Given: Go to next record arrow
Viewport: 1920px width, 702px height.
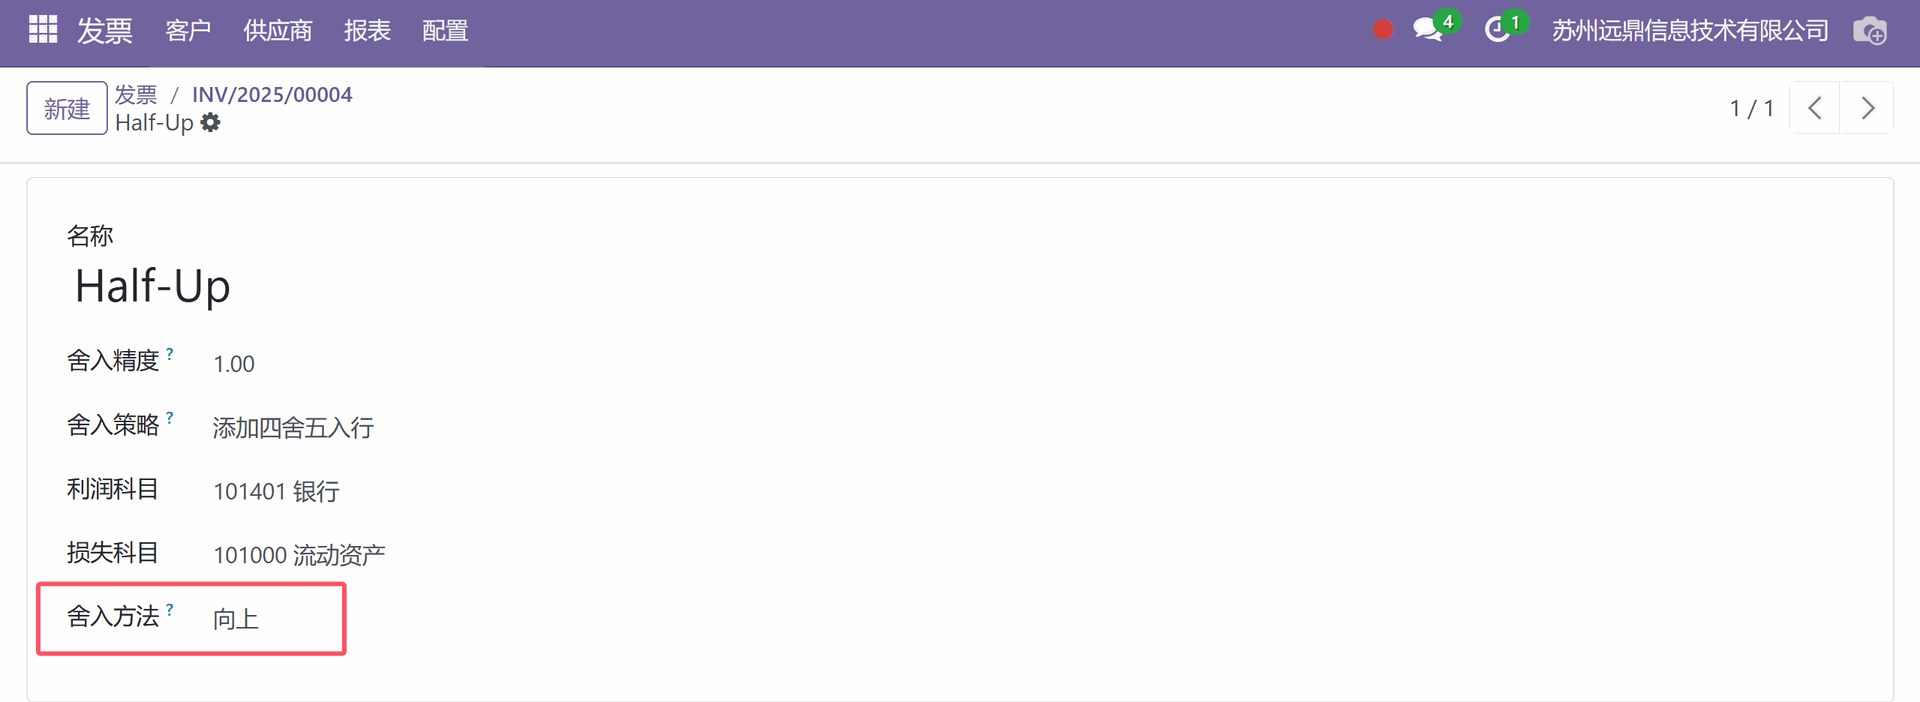Looking at the screenshot, I should click(1867, 108).
